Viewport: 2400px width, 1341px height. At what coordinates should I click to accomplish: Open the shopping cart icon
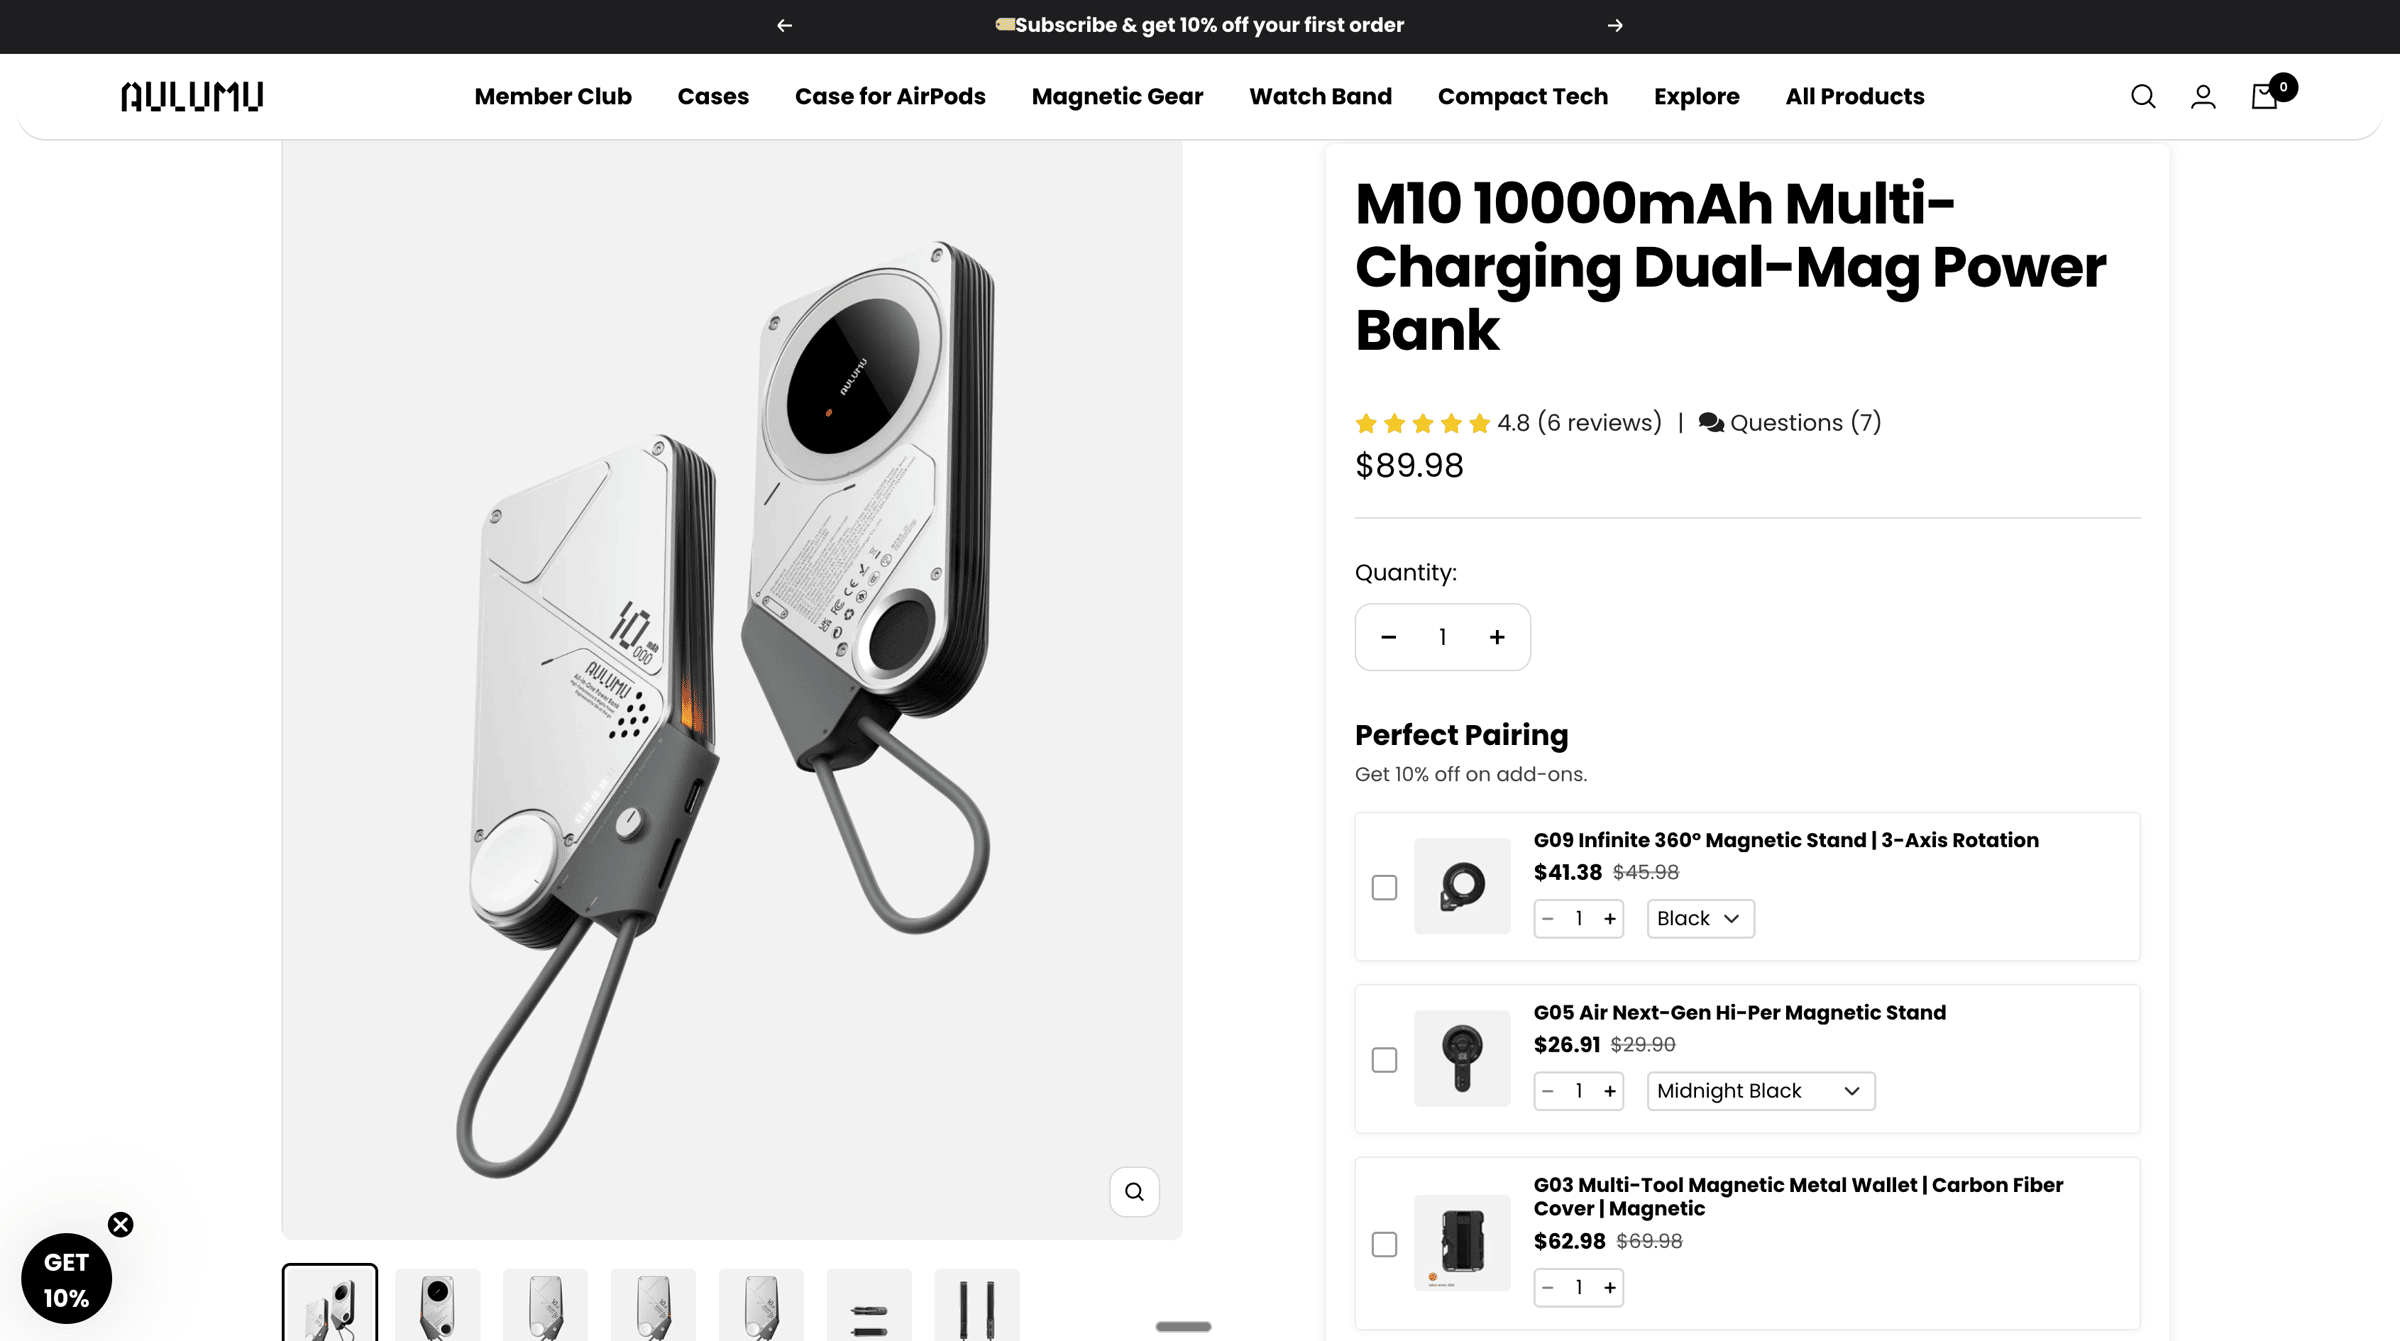coord(2265,97)
